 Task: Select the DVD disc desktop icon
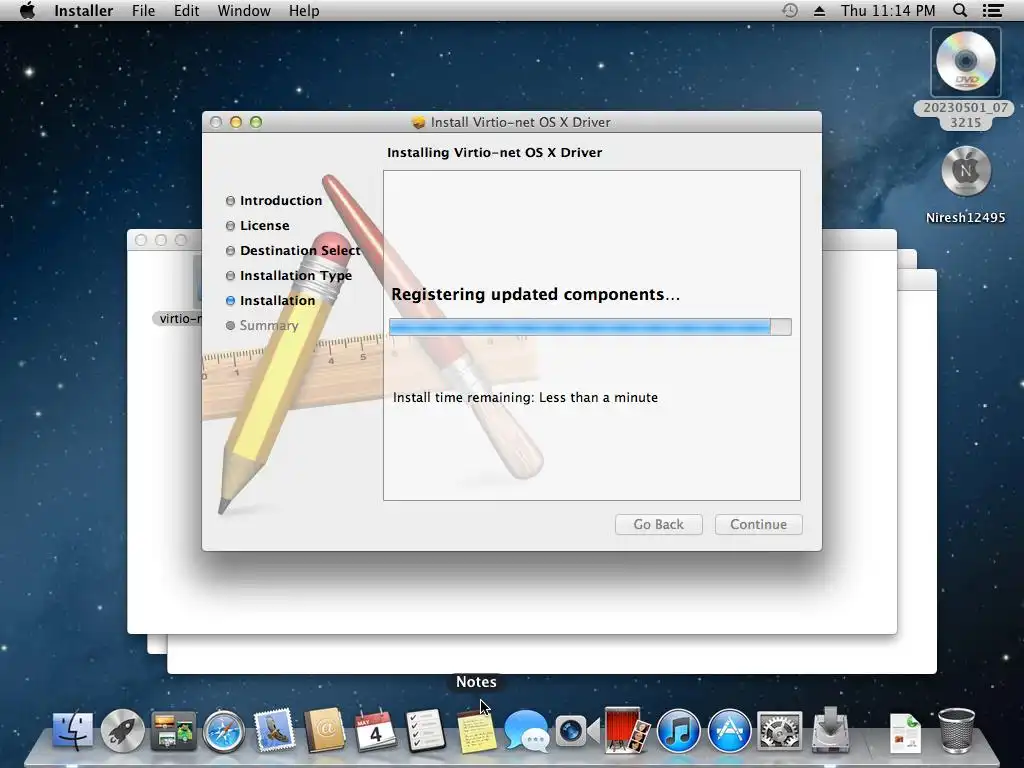tap(965, 63)
